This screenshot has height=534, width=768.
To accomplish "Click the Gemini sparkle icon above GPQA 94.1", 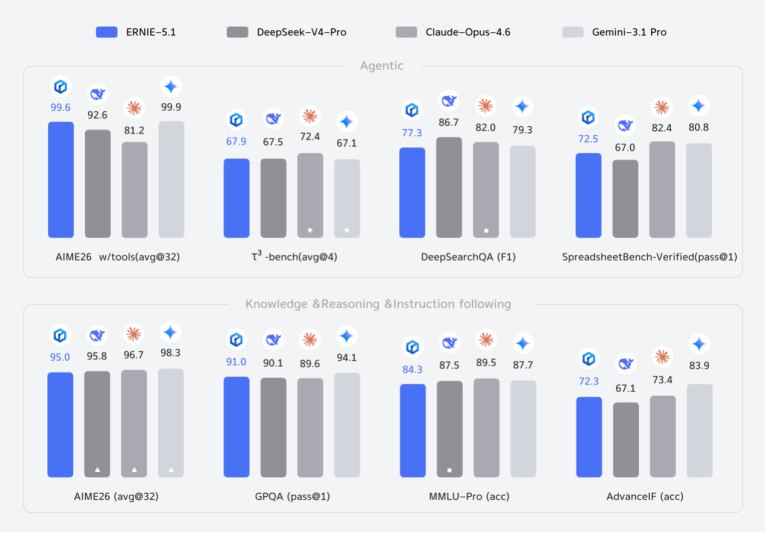I will [x=347, y=336].
